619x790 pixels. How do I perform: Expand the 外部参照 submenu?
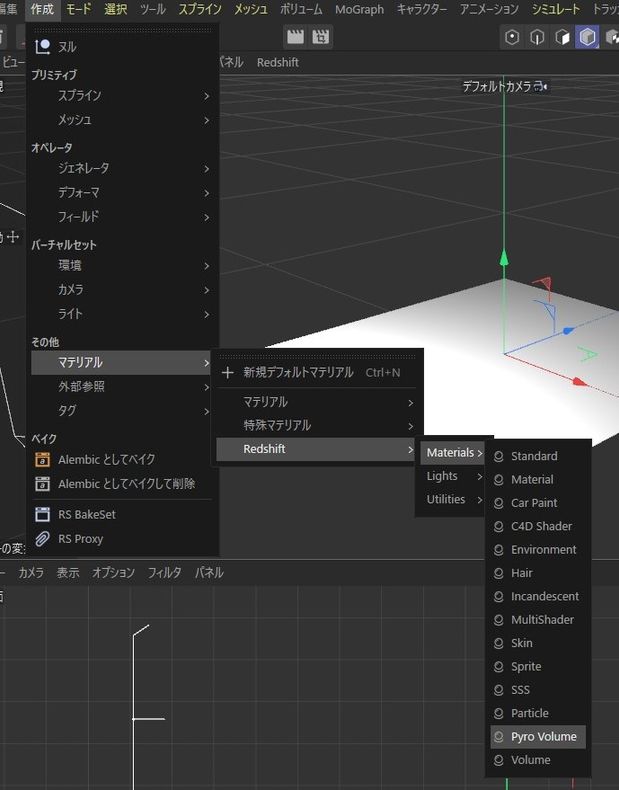pyautogui.click(x=121, y=387)
